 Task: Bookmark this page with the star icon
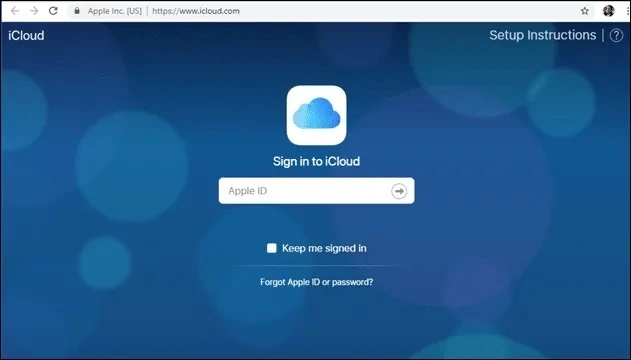pyautogui.click(x=585, y=11)
